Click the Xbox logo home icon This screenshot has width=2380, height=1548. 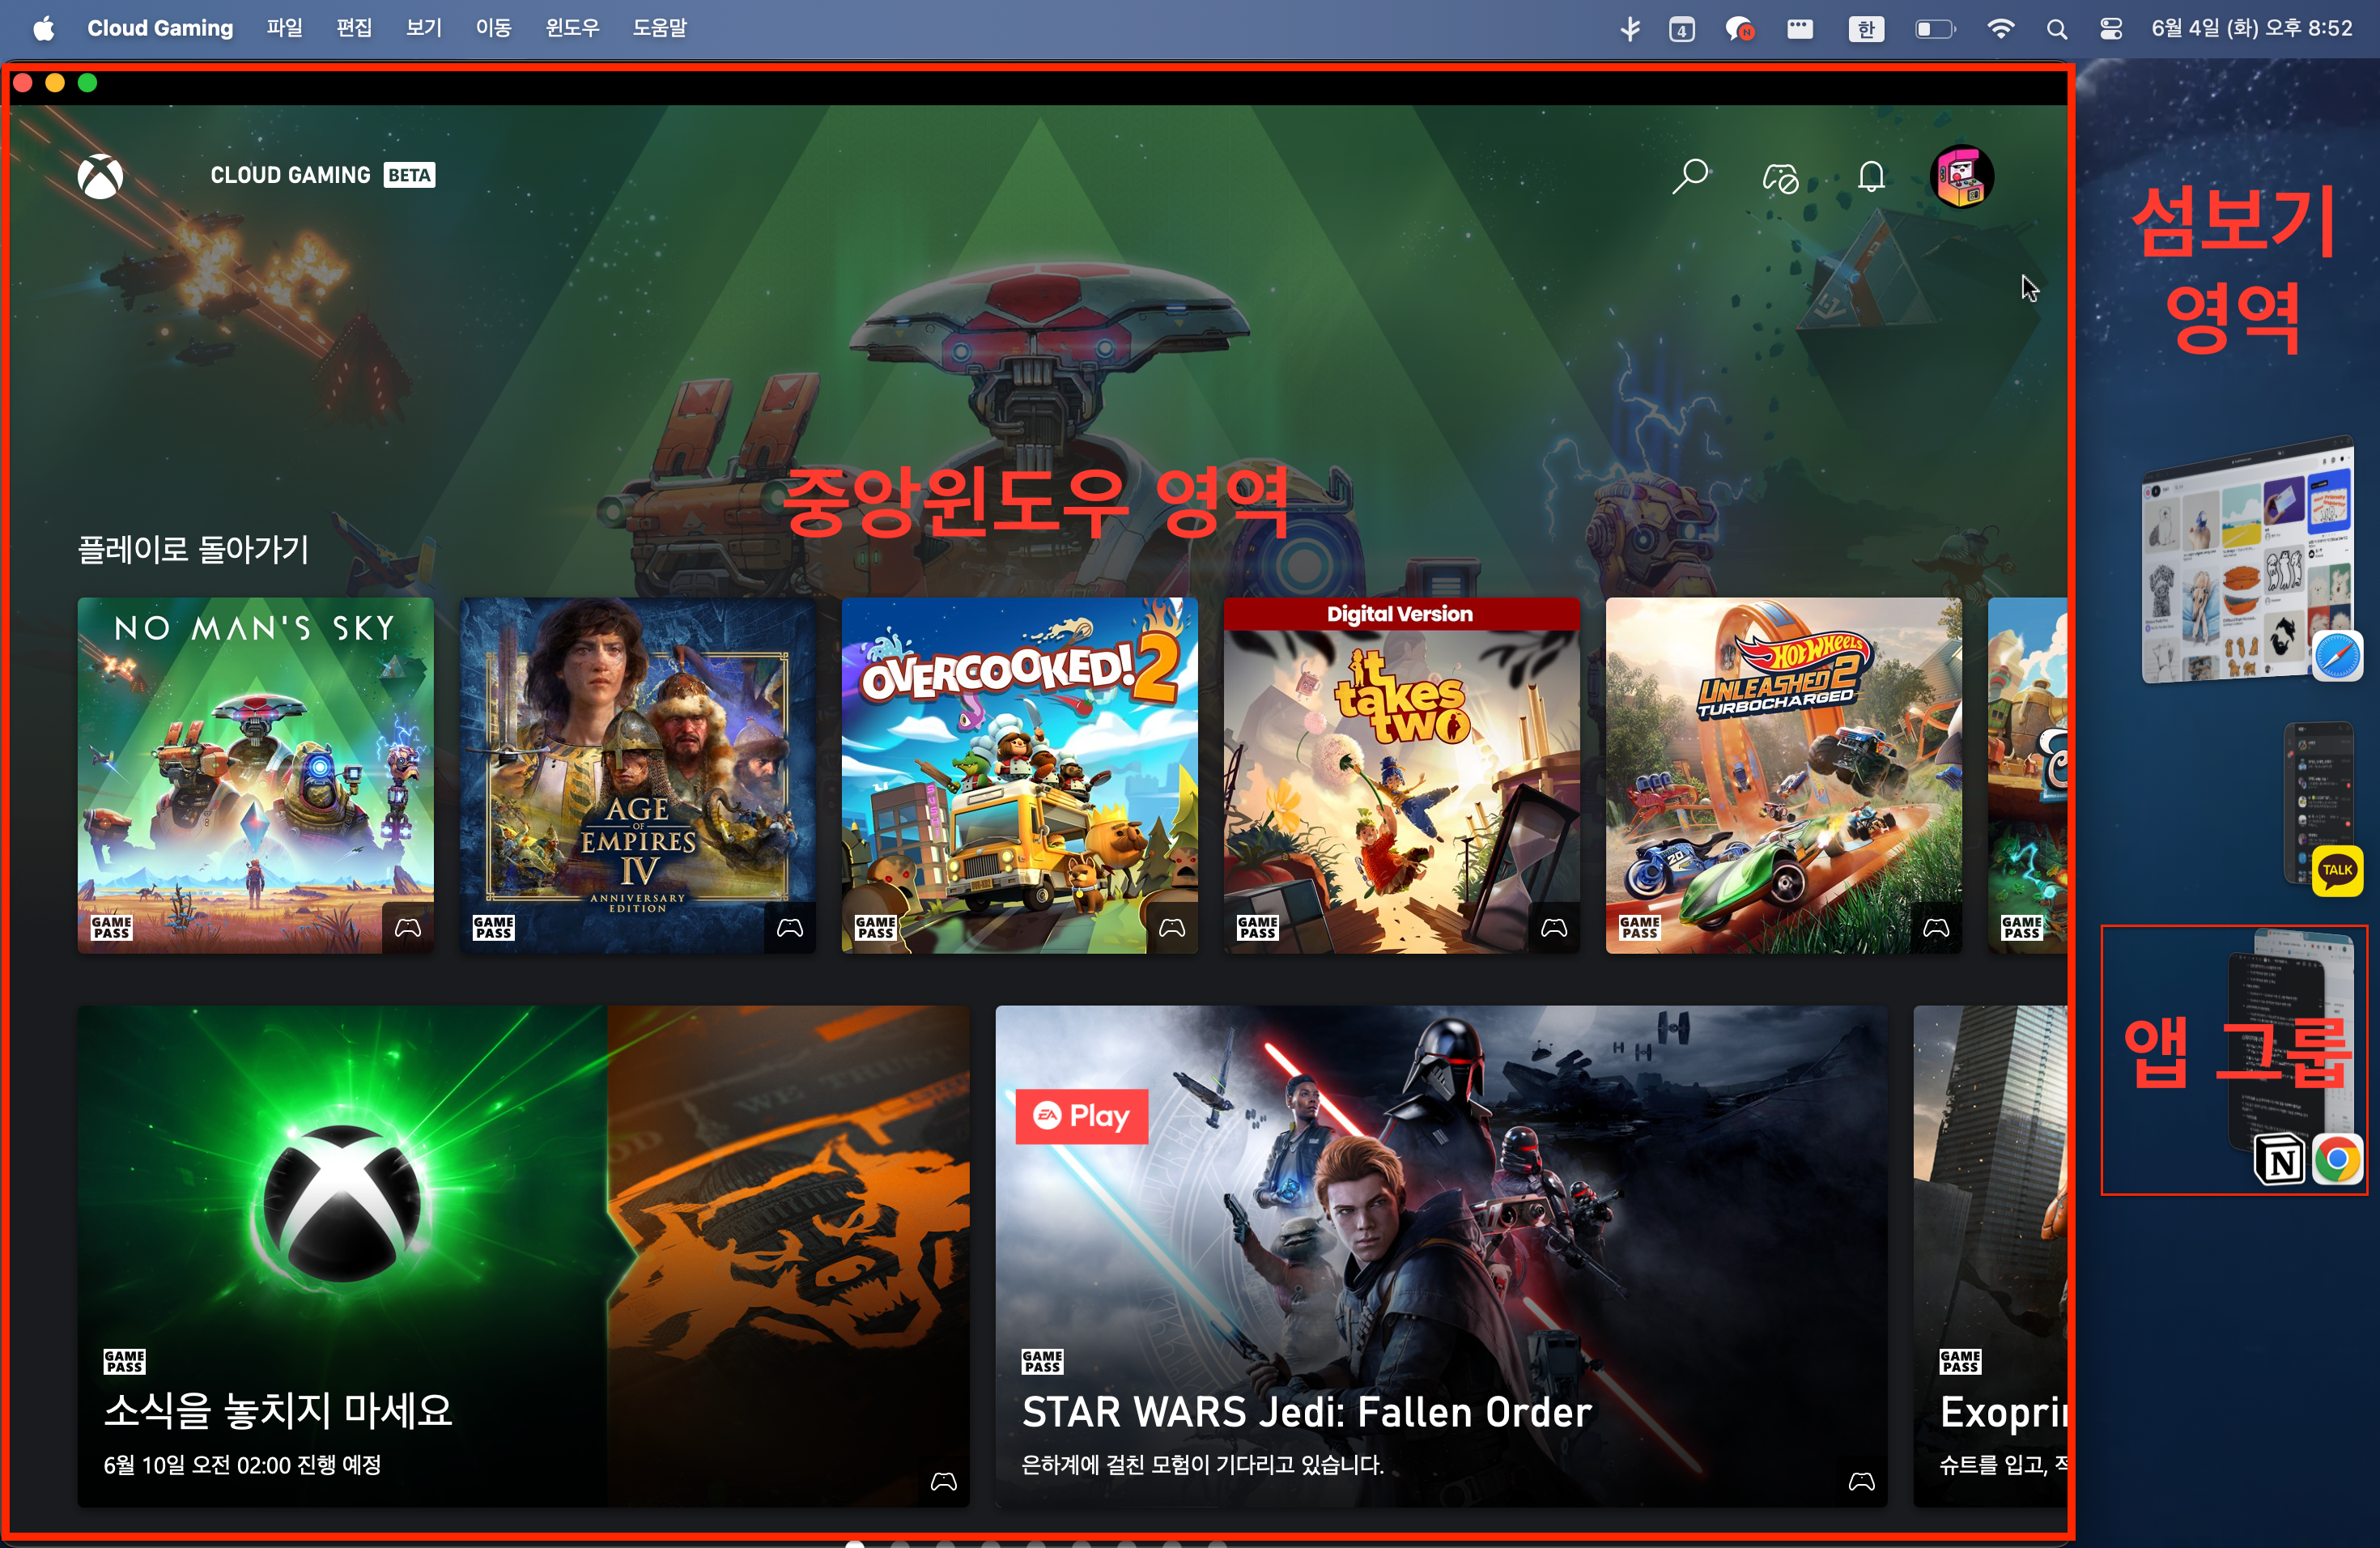(x=100, y=177)
